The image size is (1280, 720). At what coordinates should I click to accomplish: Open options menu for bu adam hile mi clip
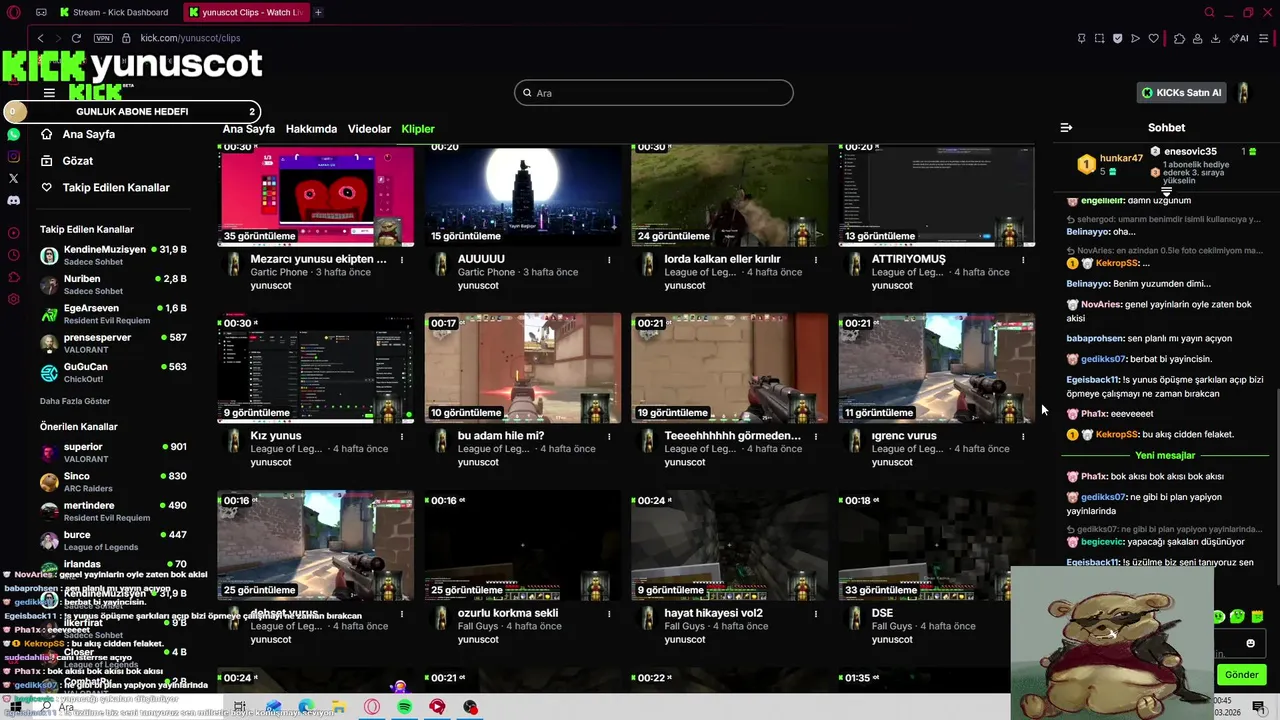(609, 437)
